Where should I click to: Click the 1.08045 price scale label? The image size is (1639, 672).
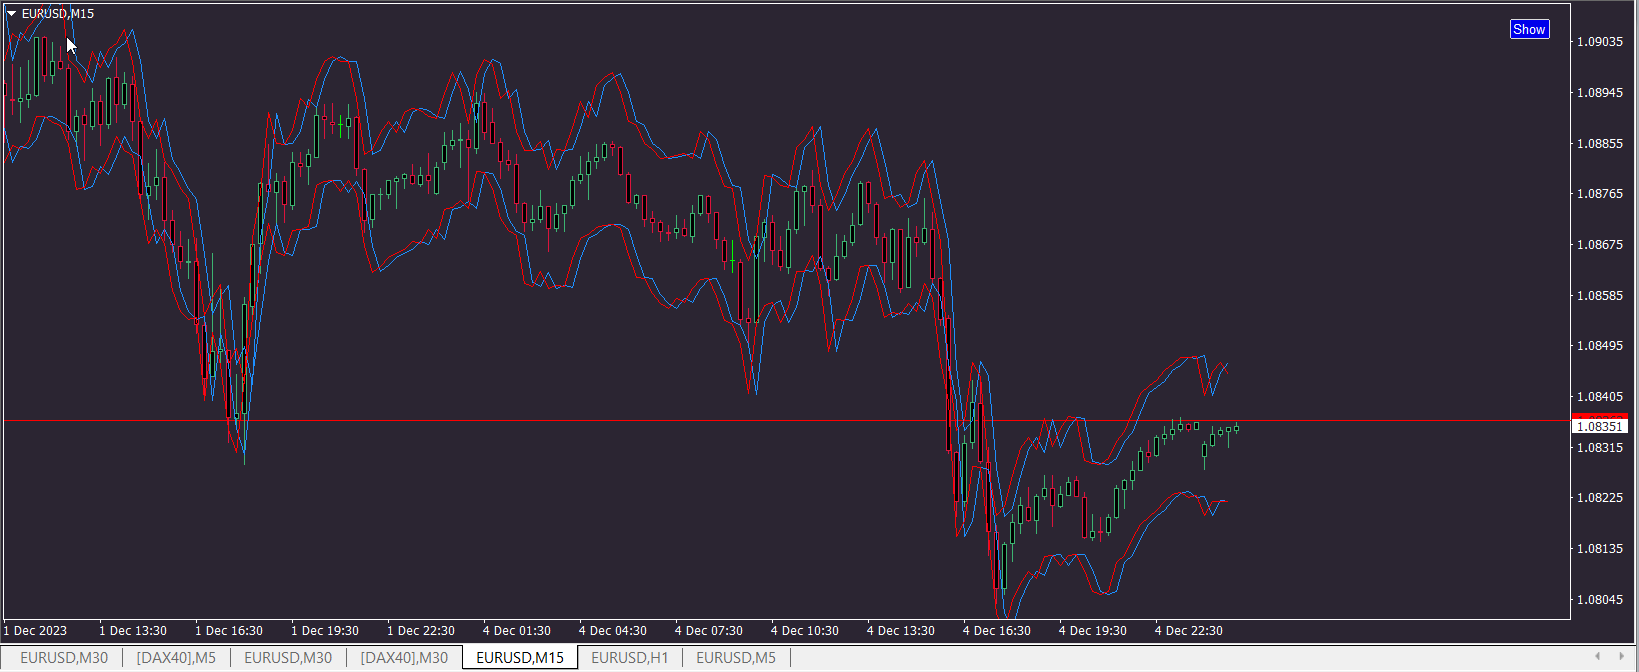point(1600,600)
